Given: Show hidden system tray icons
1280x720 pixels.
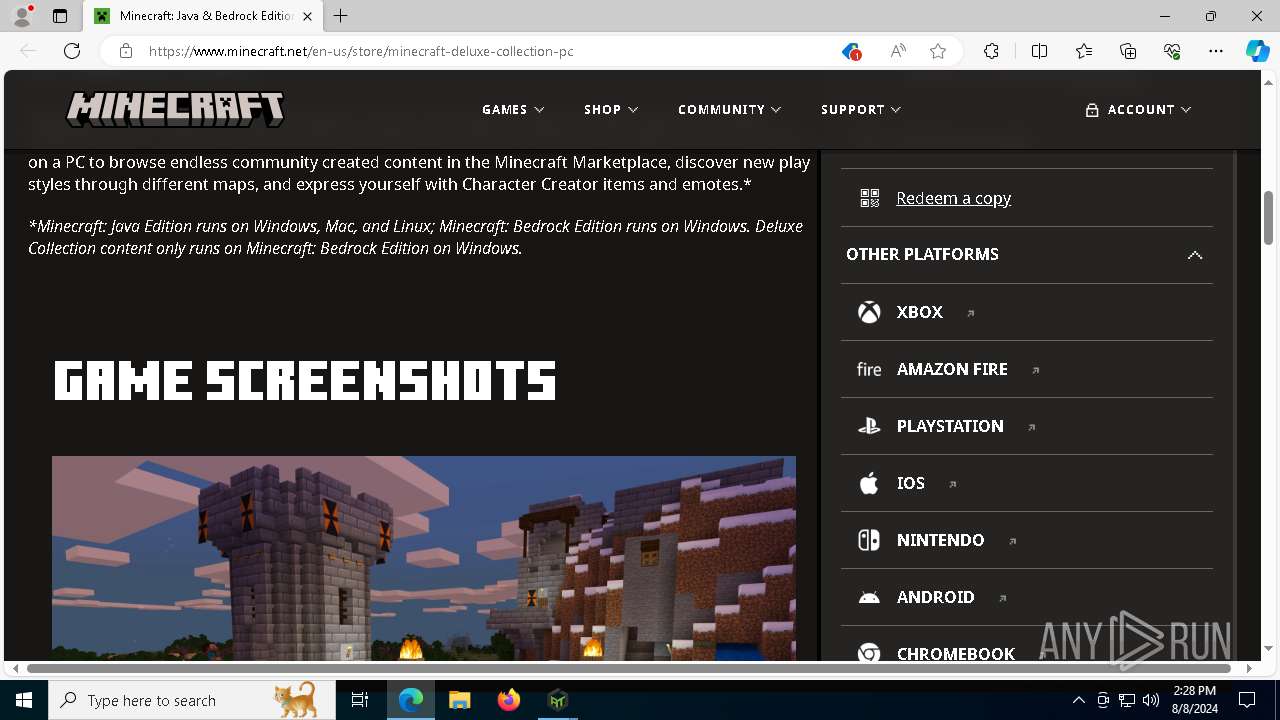Looking at the screenshot, I should pos(1078,700).
